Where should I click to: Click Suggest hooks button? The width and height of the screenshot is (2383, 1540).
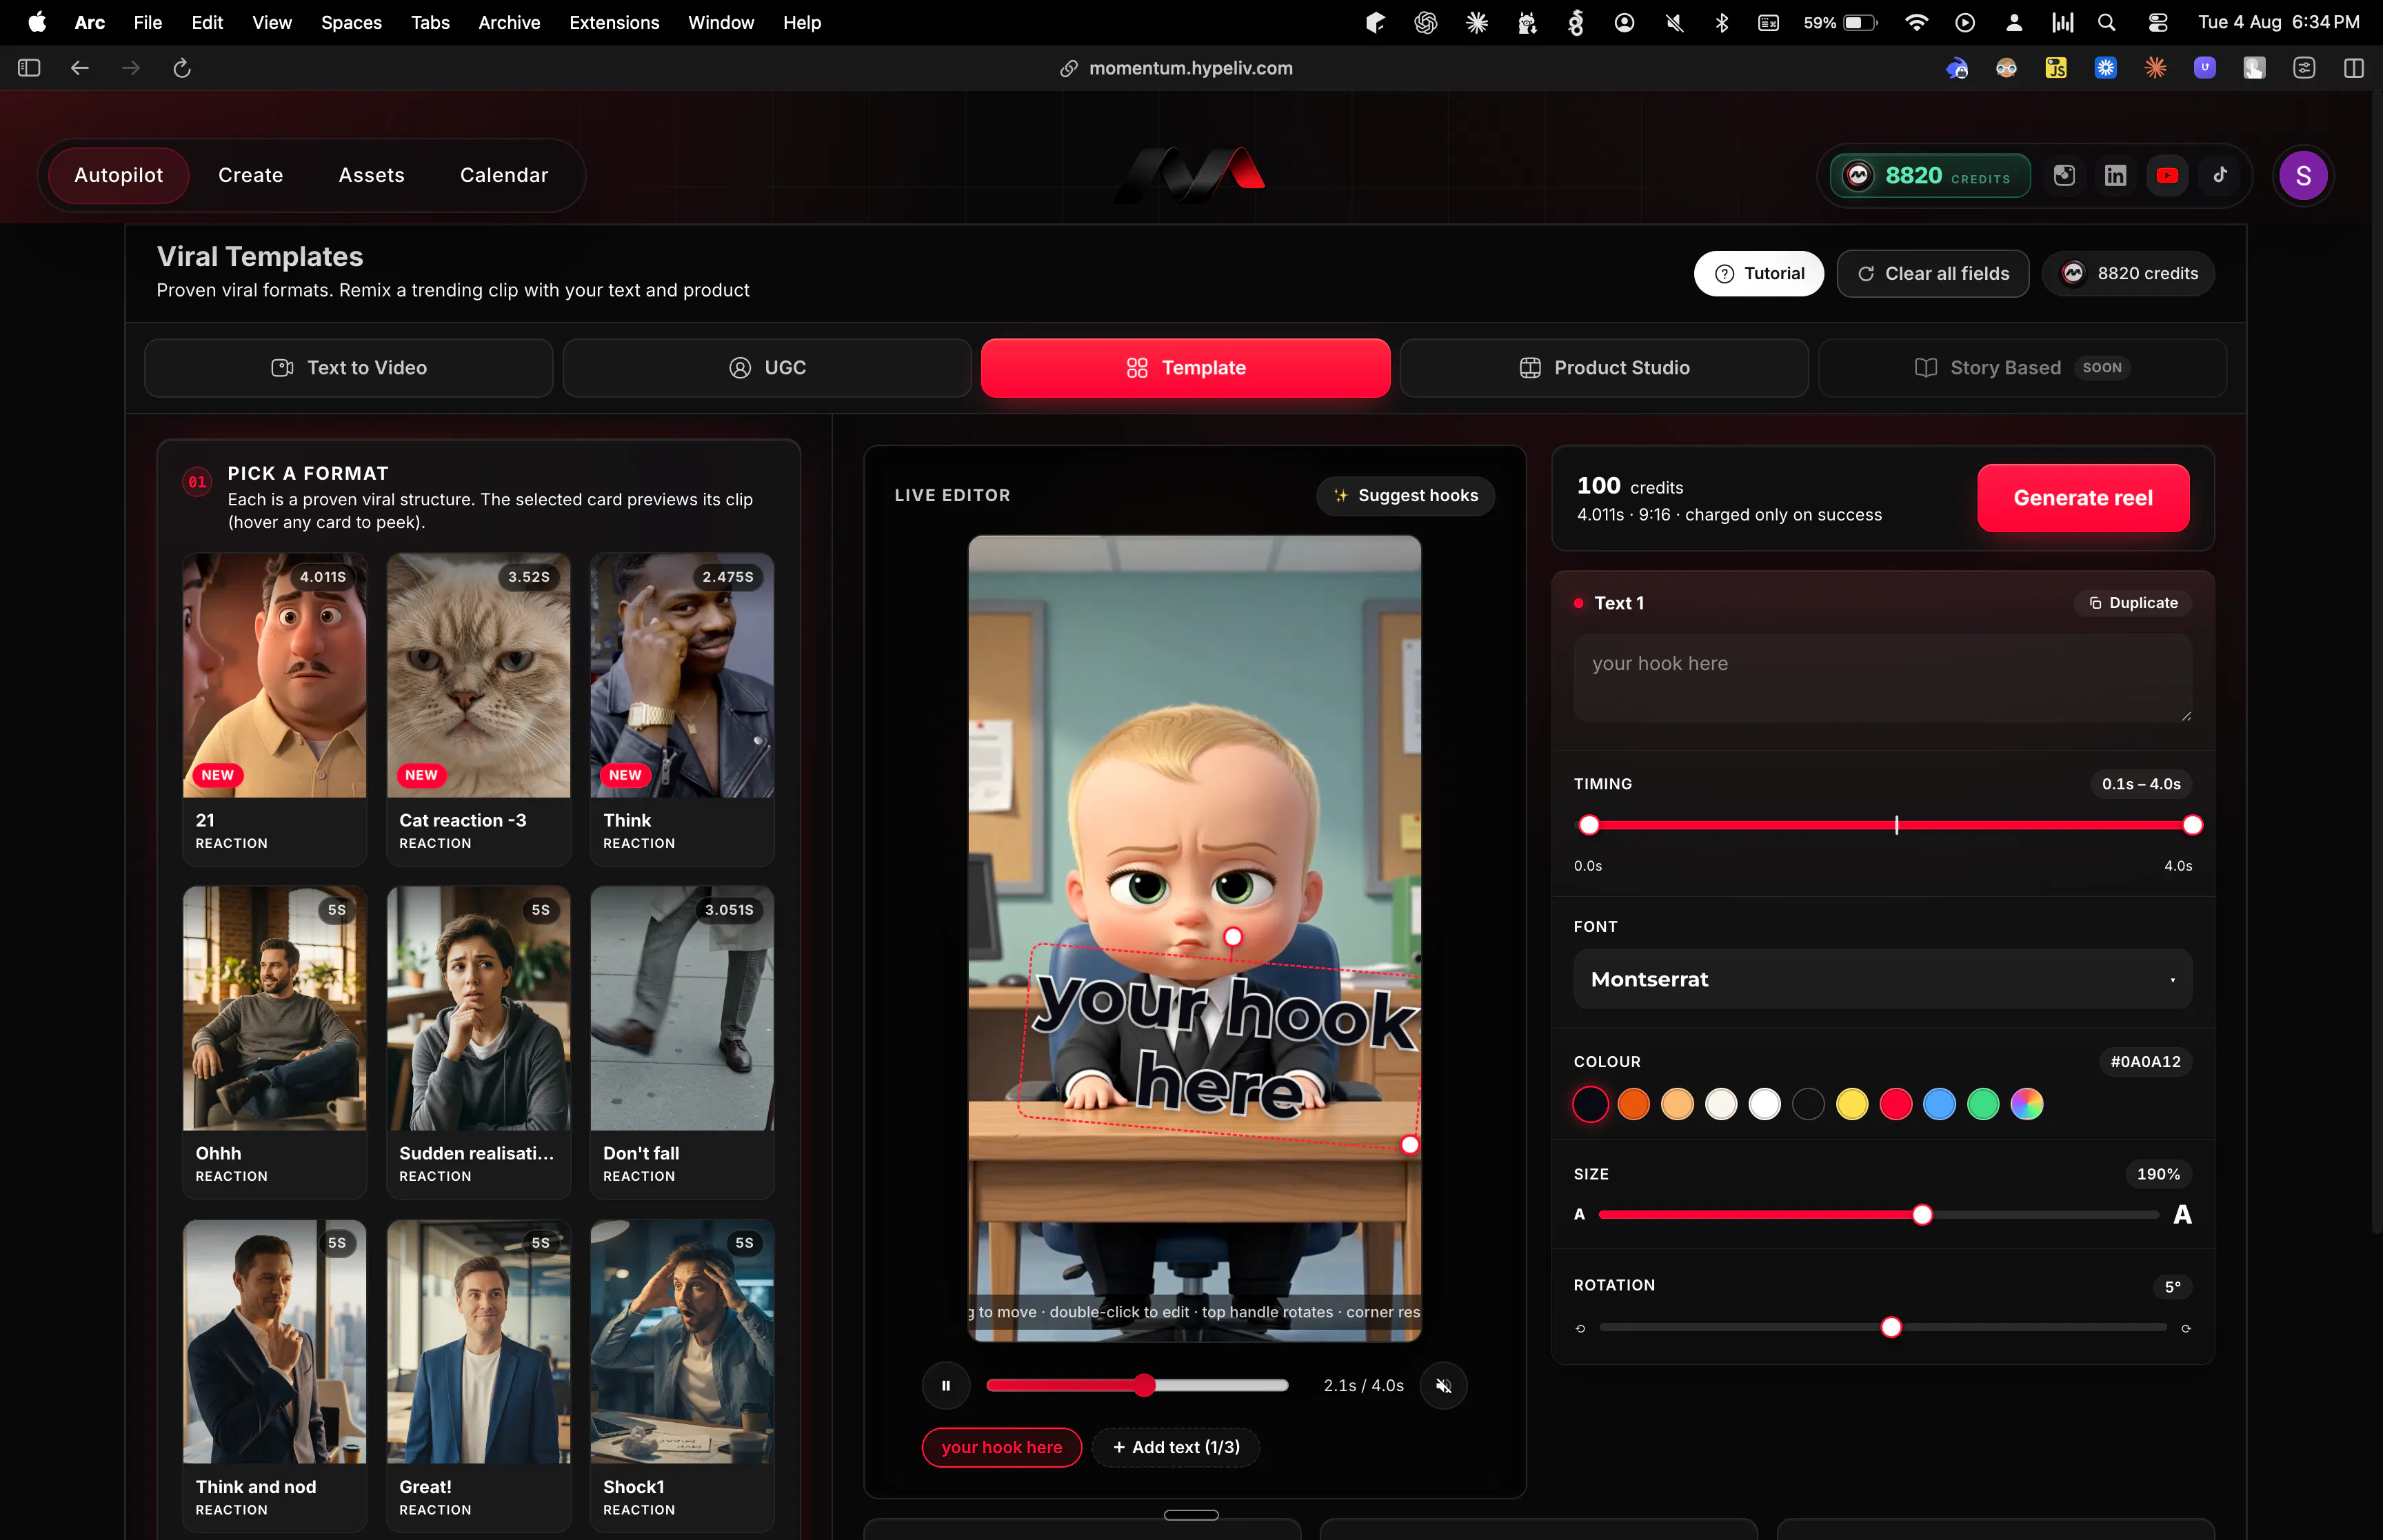coord(1405,496)
